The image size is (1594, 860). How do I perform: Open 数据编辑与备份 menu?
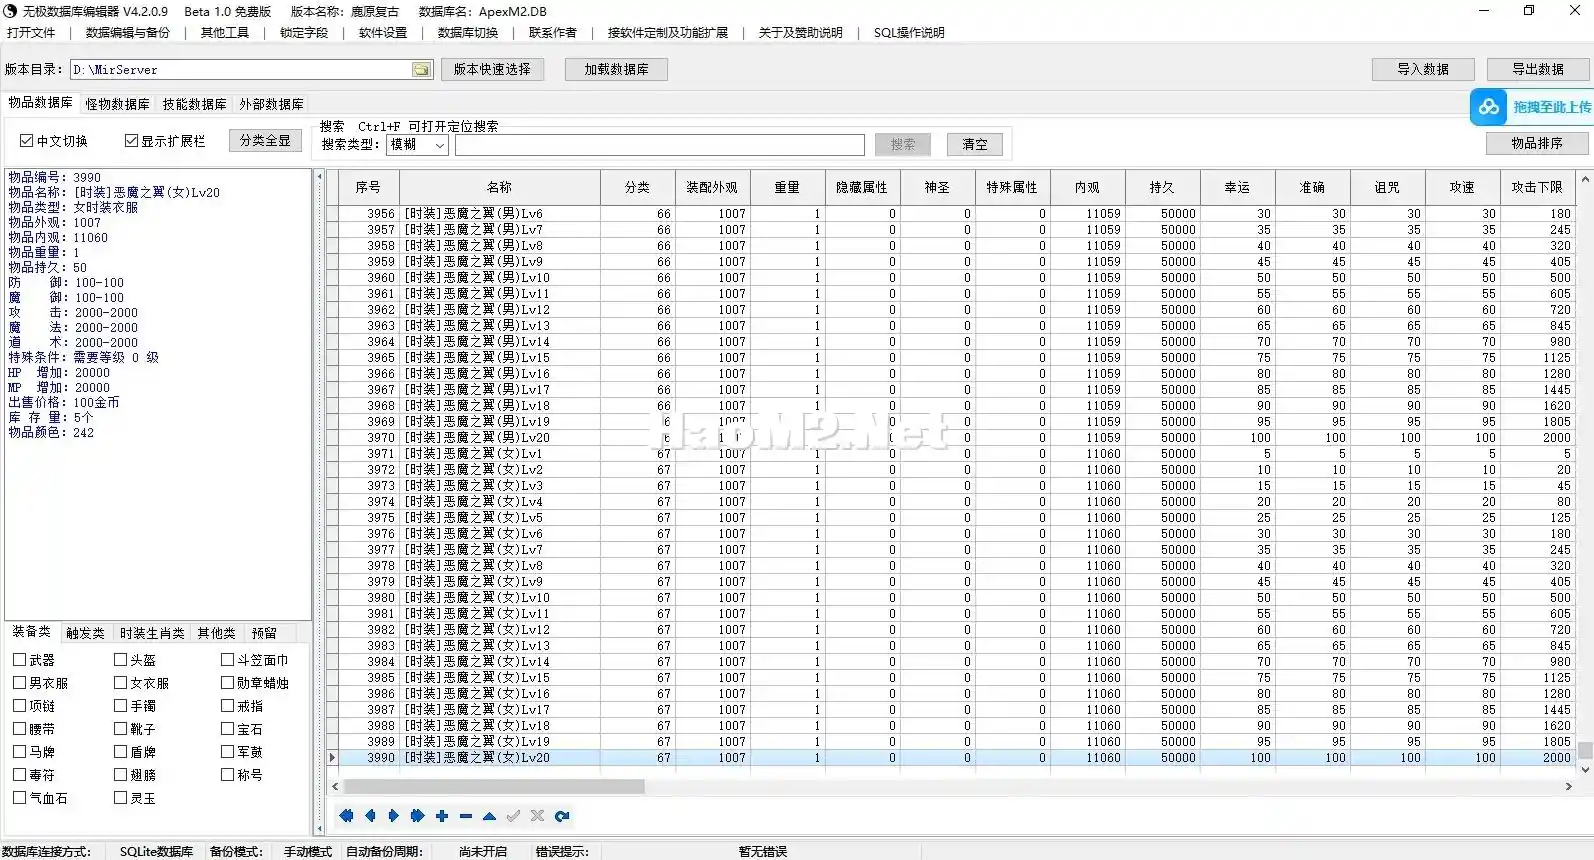[127, 33]
